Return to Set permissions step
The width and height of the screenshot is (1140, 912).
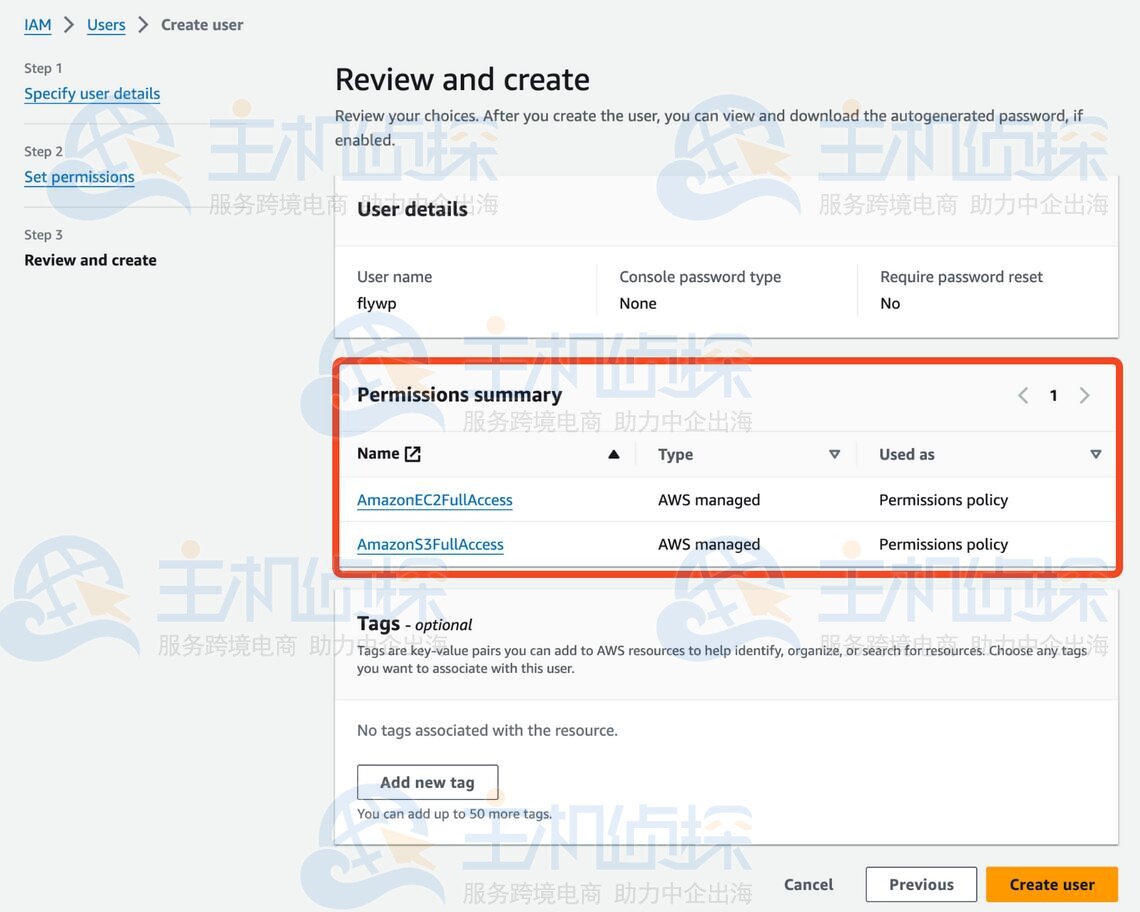(x=79, y=176)
